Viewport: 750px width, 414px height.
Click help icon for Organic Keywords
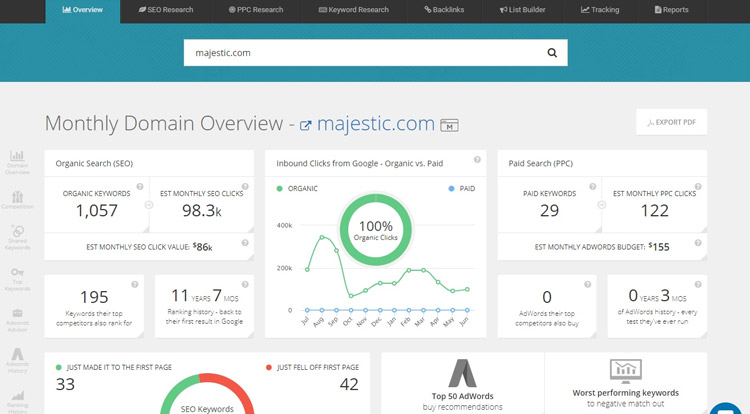tap(140, 186)
